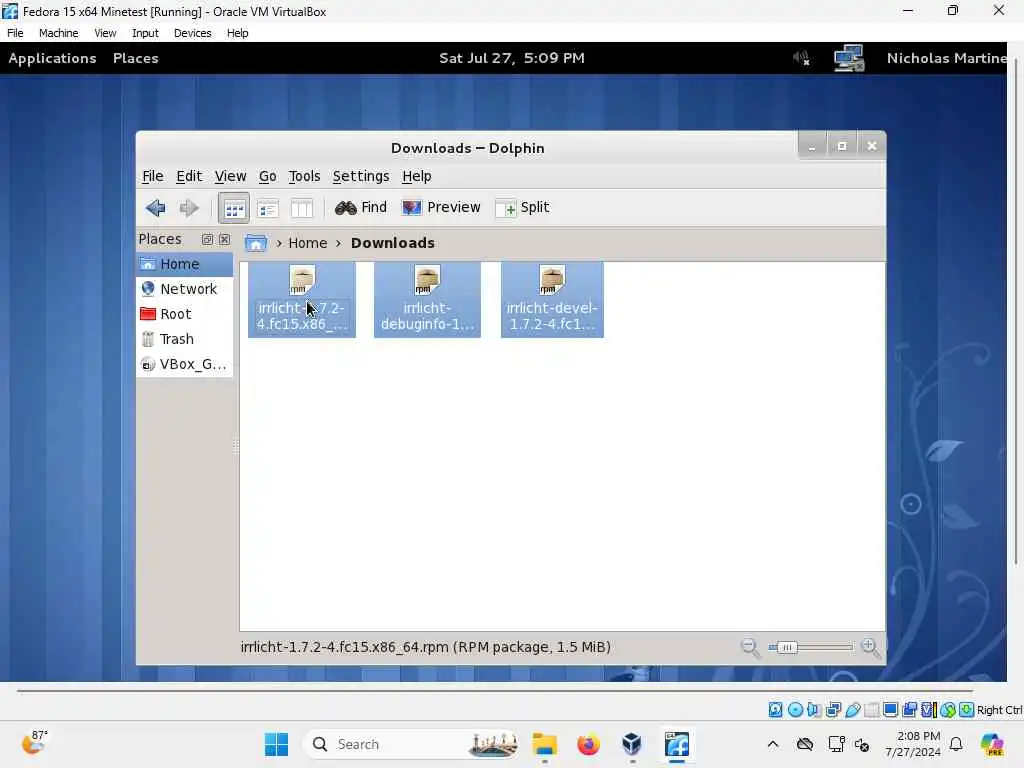This screenshot has width=1024, height=768.
Task: Open Dolphin's Settings menu
Action: 360,176
